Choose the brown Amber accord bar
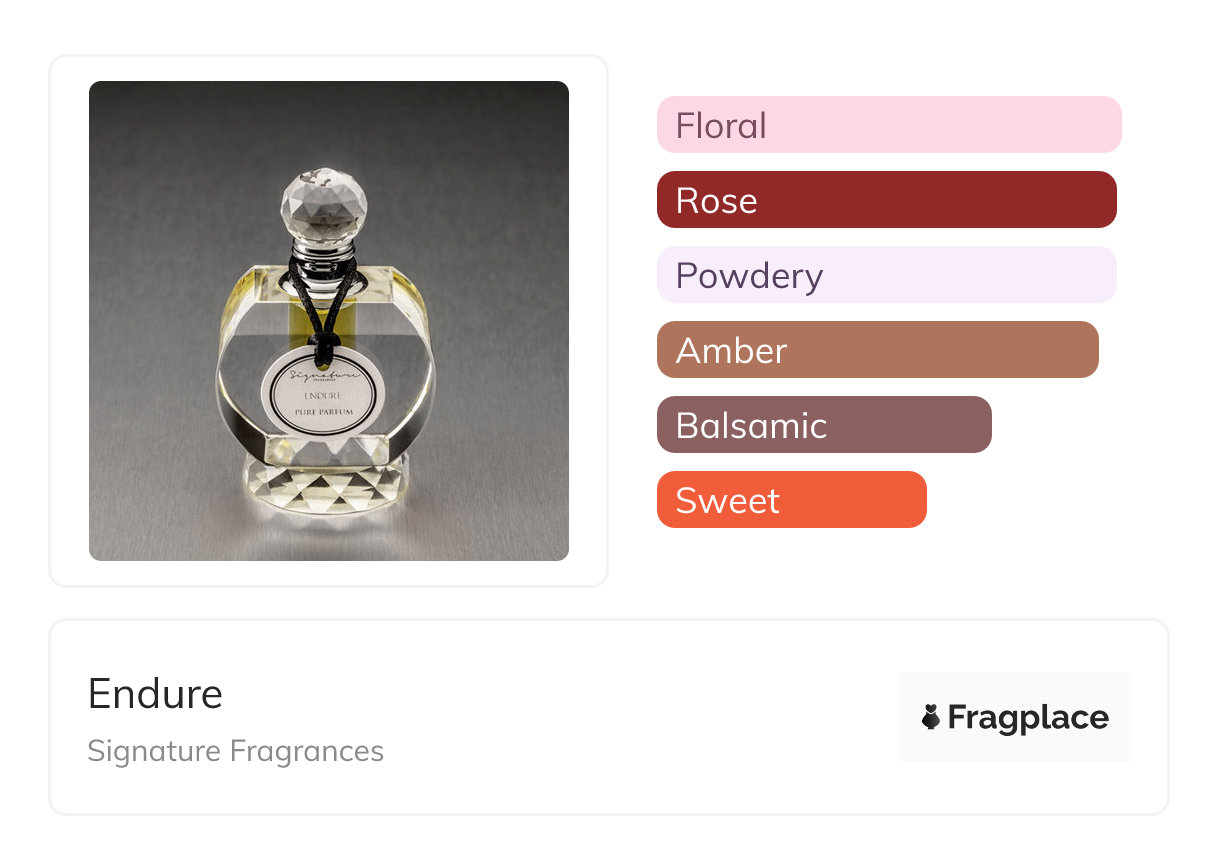1218x864 pixels. 877,350
